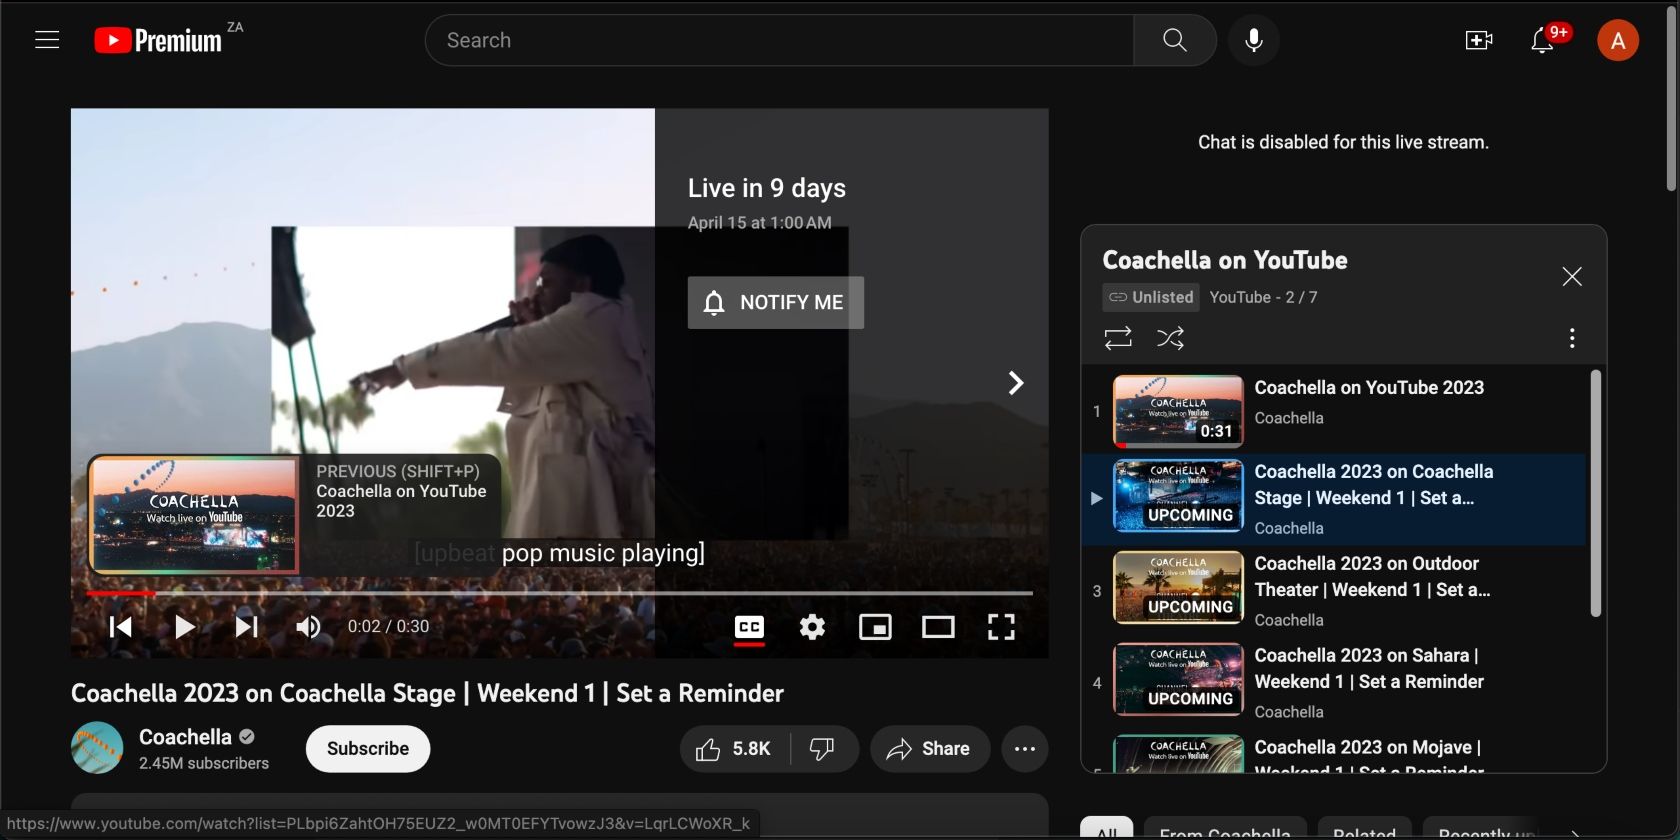Open more actions below the video

tap(1025, 749)
